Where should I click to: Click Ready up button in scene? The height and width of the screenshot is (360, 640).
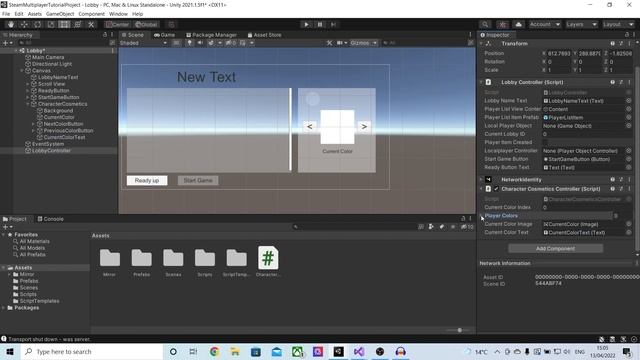coord(147,180)
